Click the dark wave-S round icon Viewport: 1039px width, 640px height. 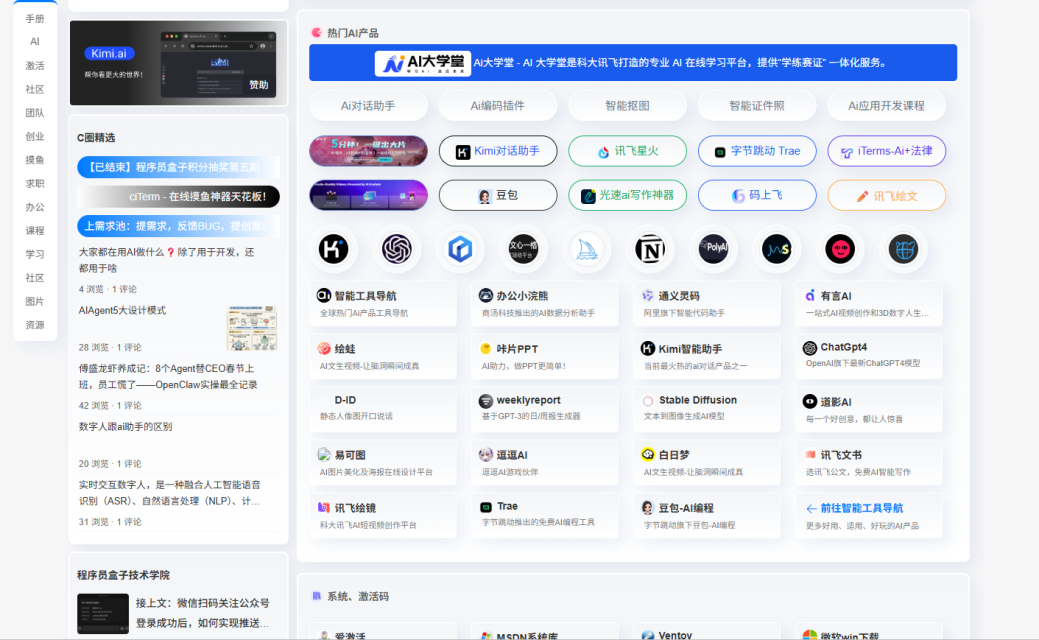(x=777, y=250)
